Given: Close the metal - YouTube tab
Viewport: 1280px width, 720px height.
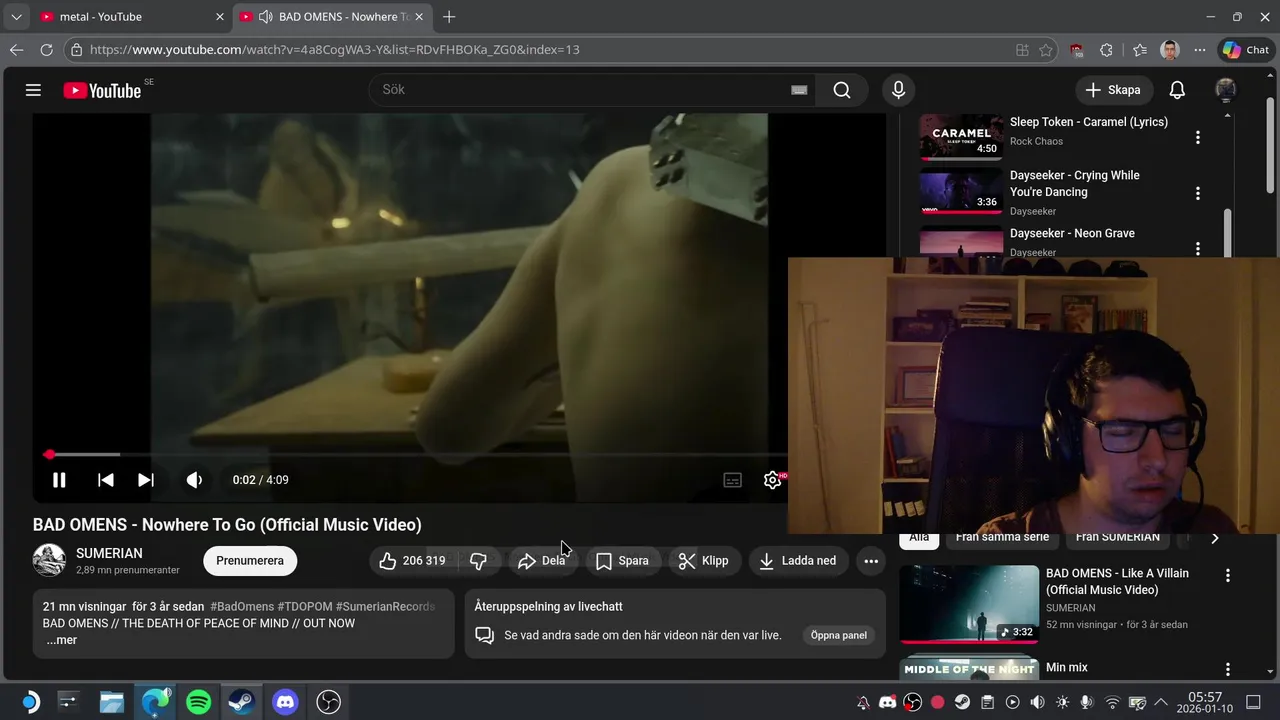Looking at the screenshot, I should pyautogui.click(x=220, y=17).
